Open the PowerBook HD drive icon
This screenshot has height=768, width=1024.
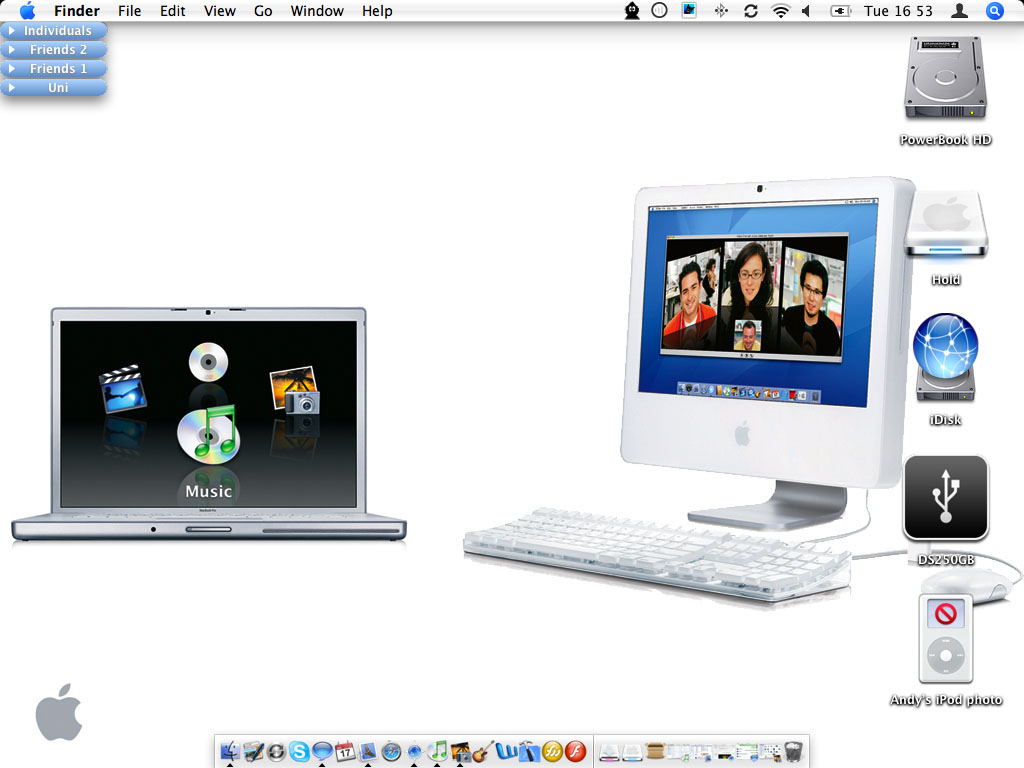click(x=945, y=77)
